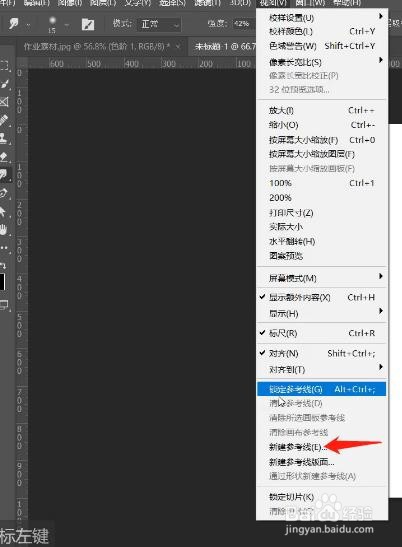The height and width of the screenshot is (547, 402).
Task: Select the Hand tool
Action: (4, 229)
